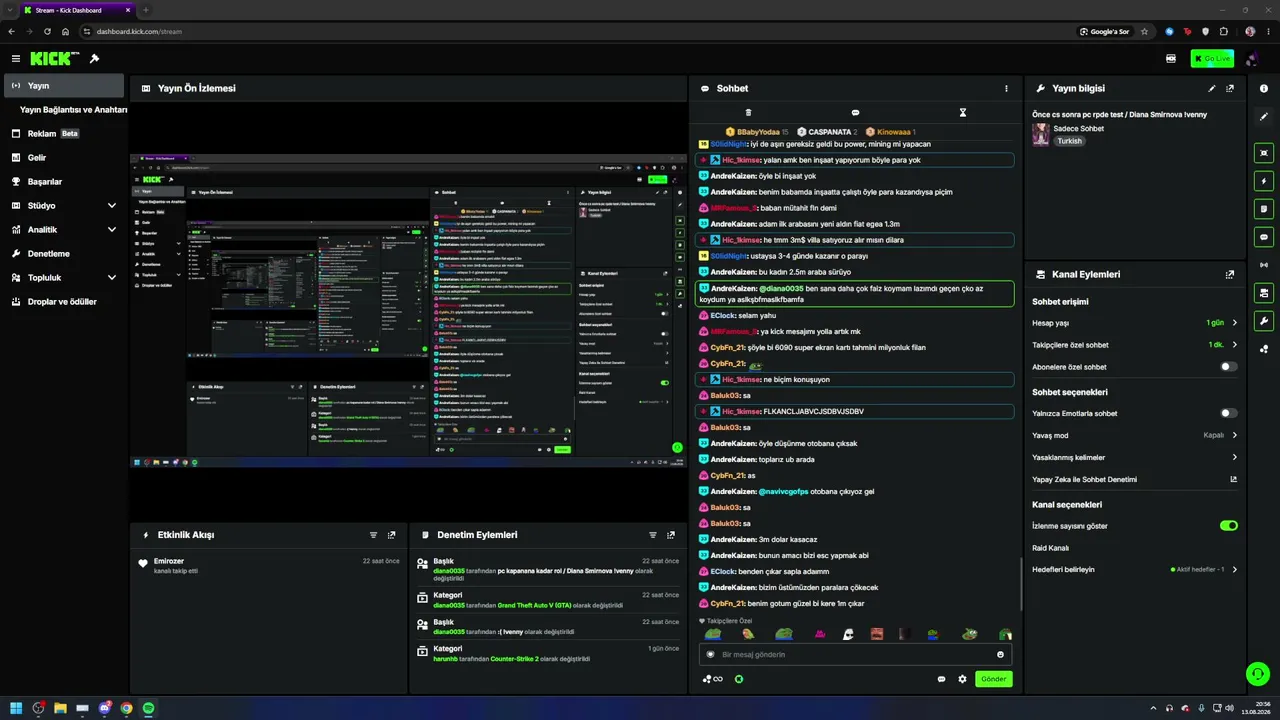Select the hourglass tab in Sohbet panel

click(x=963, y=112)
